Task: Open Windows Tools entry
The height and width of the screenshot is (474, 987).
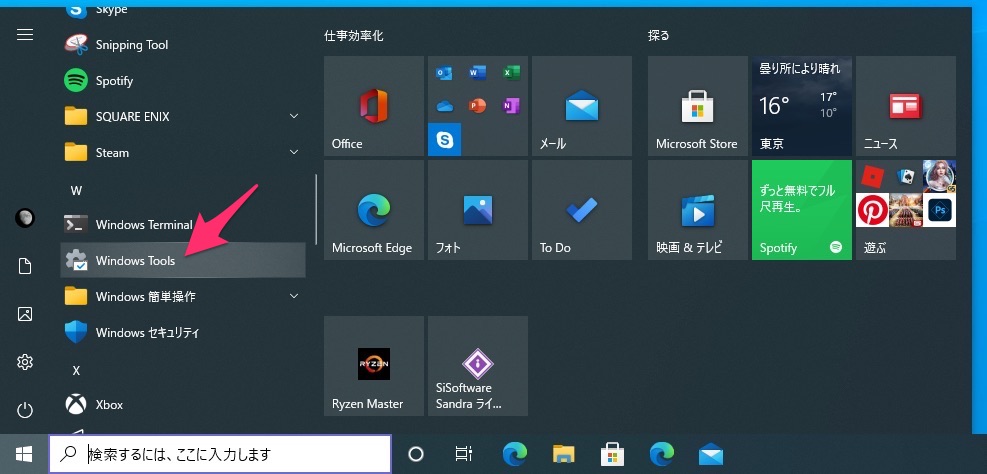Action: pyautogui.click(x=183, y=260)
